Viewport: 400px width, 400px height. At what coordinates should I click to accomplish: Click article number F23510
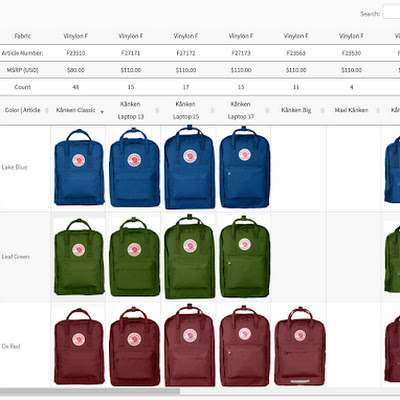(76, 53)
